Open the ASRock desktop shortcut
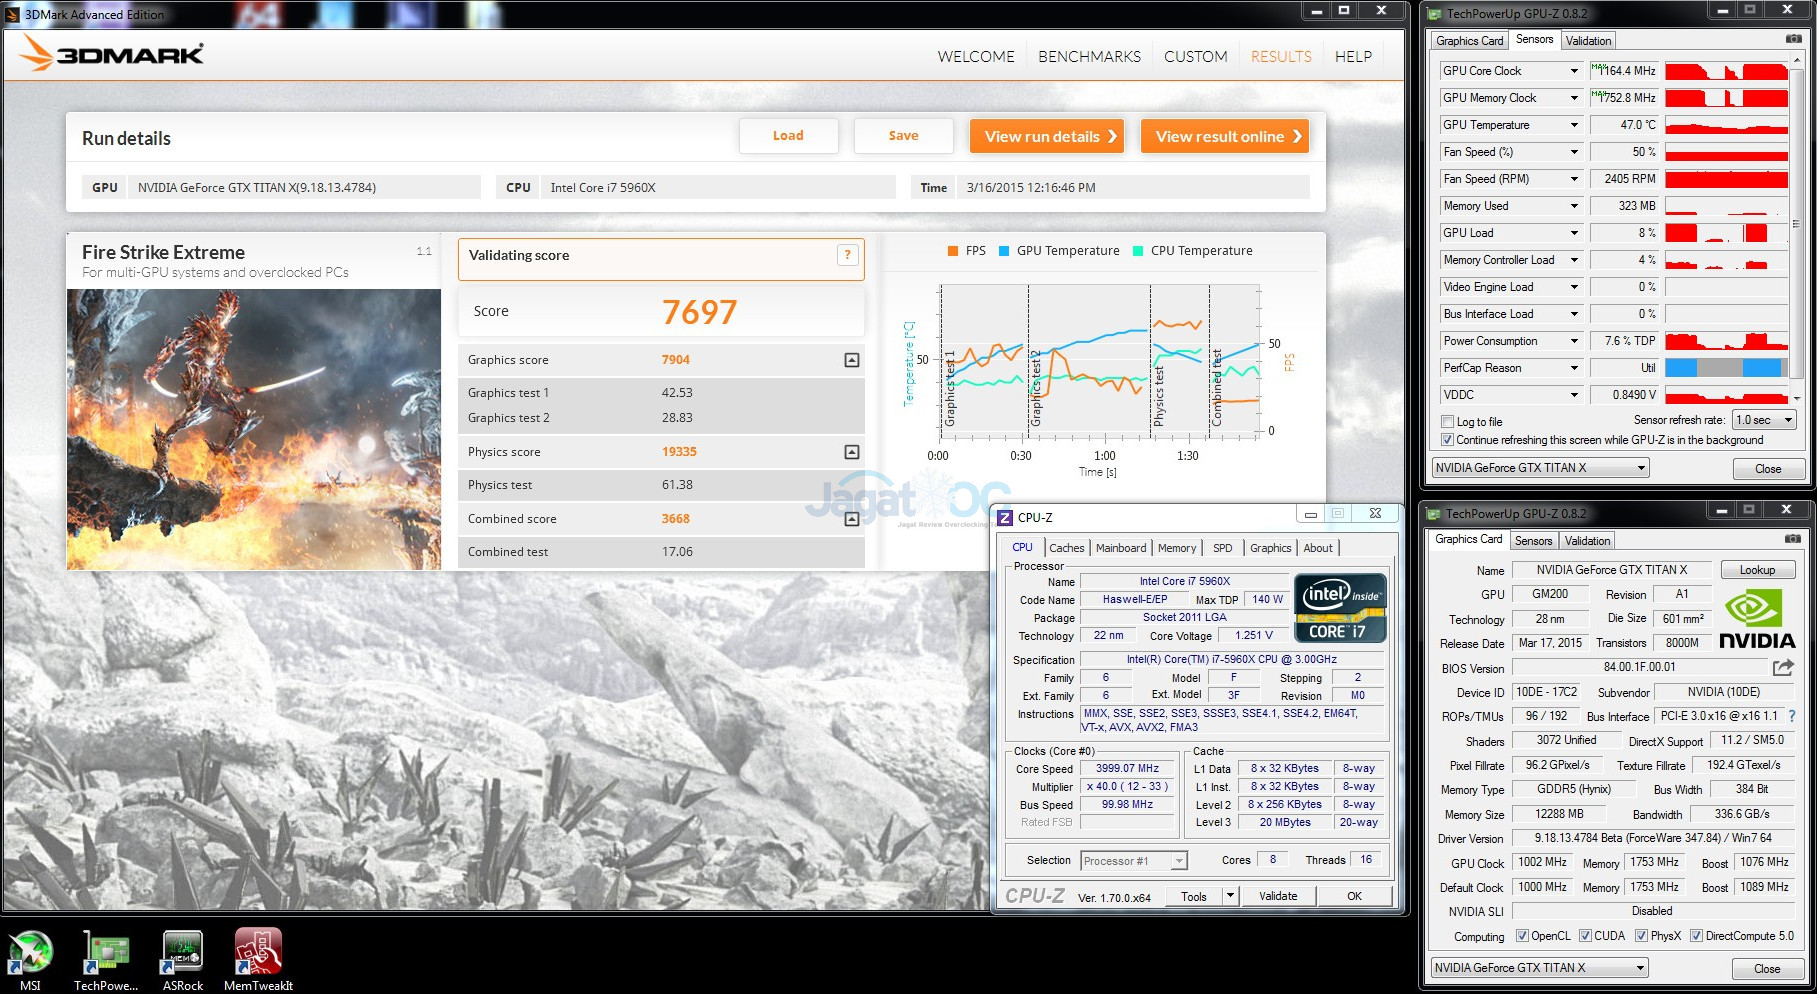The image size is (1817, 994). [183, 953]
